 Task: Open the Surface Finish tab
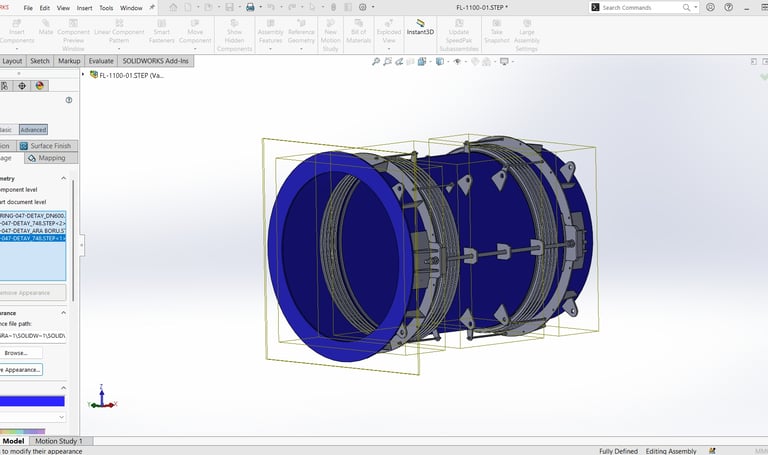point(46,145)
